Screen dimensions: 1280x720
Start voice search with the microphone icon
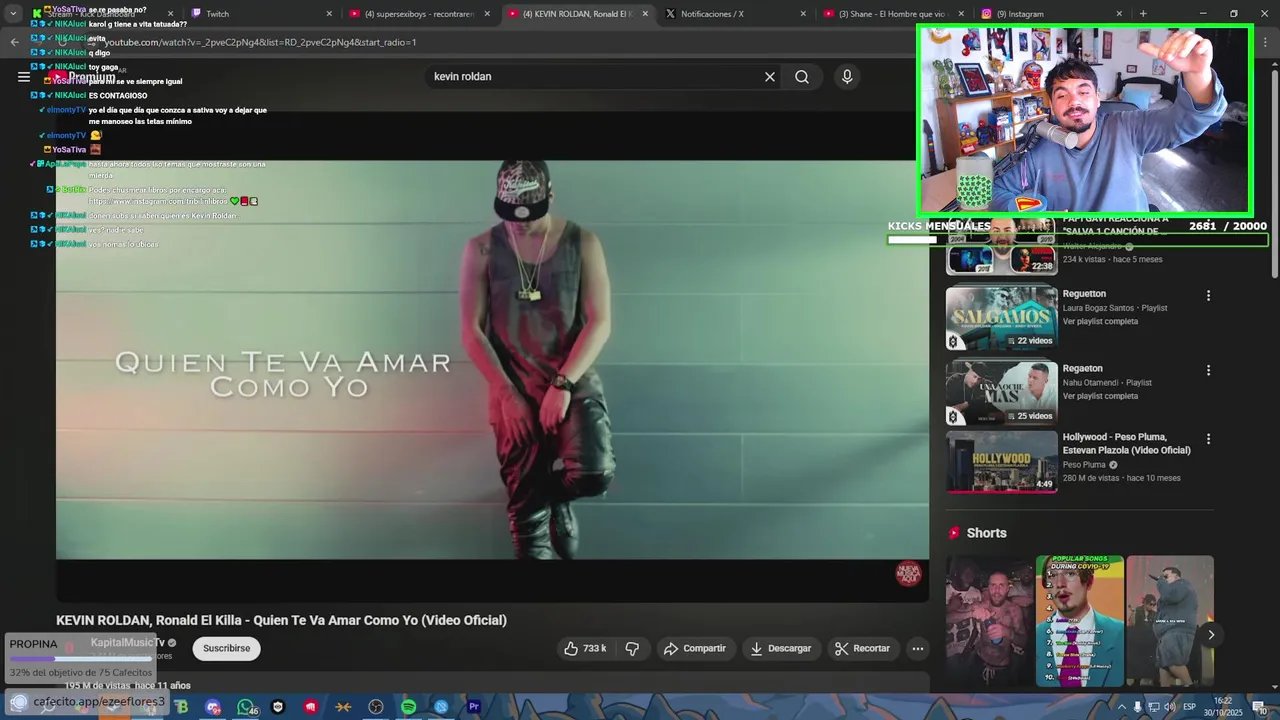point(847,77)
